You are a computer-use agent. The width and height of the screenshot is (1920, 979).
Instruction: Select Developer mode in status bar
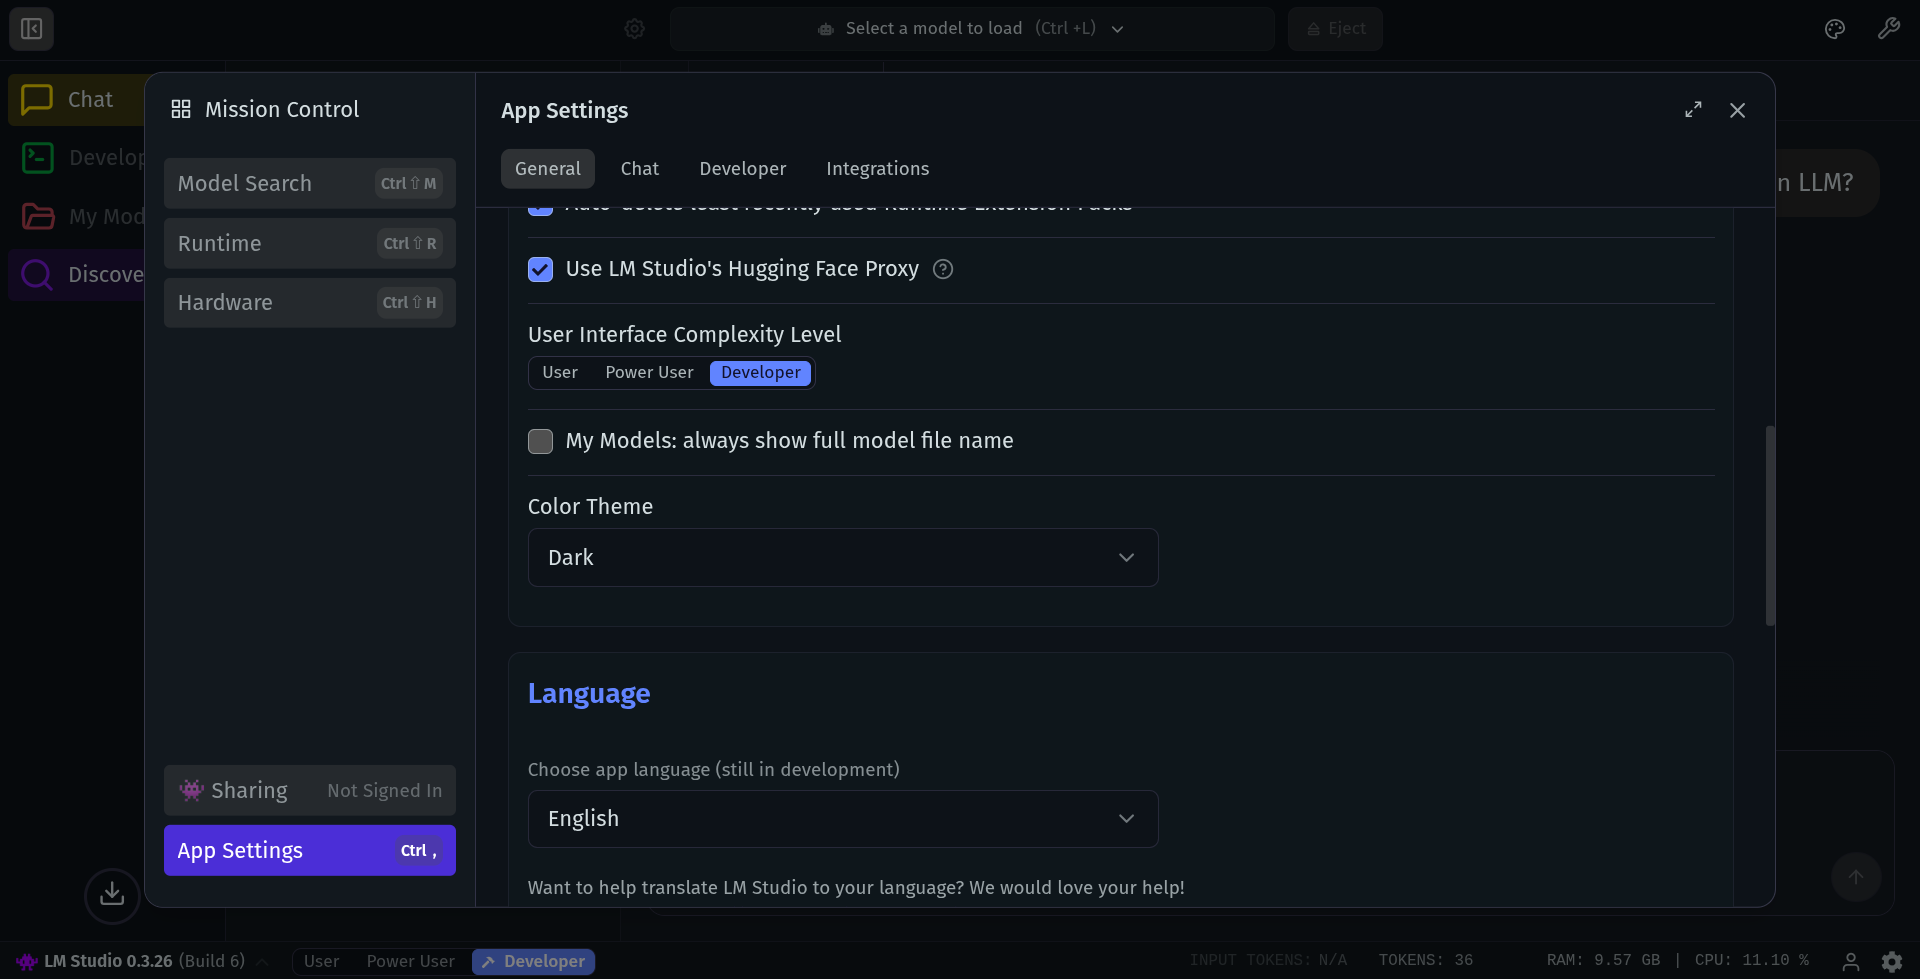[x=533, y=961]
